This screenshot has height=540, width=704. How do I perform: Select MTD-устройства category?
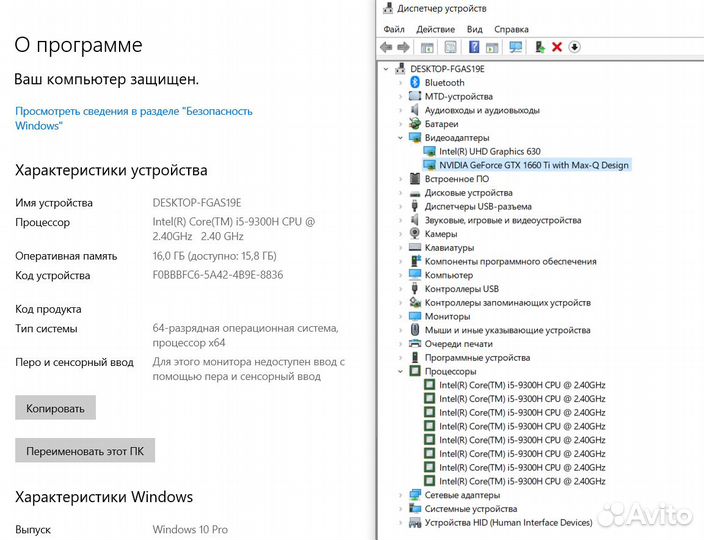click(458, 96)
